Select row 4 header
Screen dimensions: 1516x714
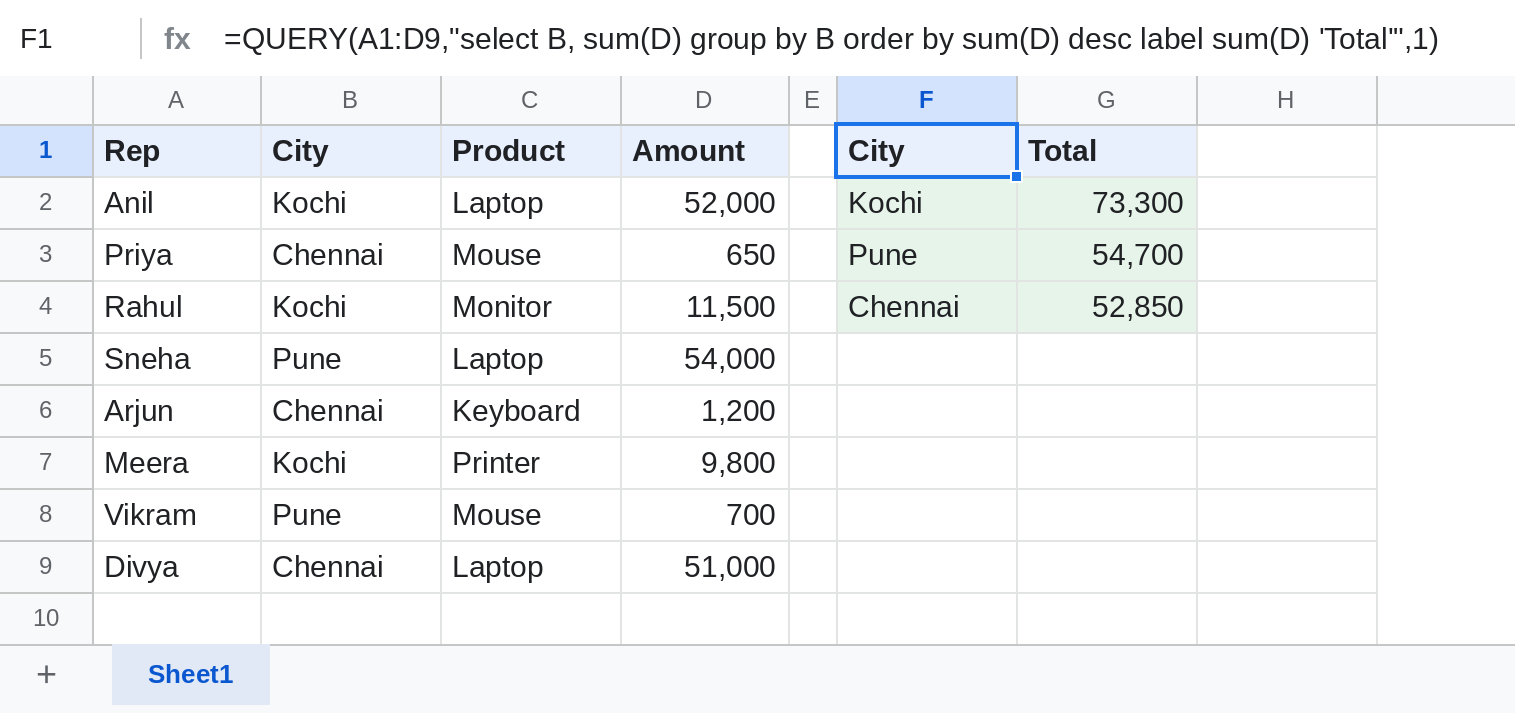[46, 307]
